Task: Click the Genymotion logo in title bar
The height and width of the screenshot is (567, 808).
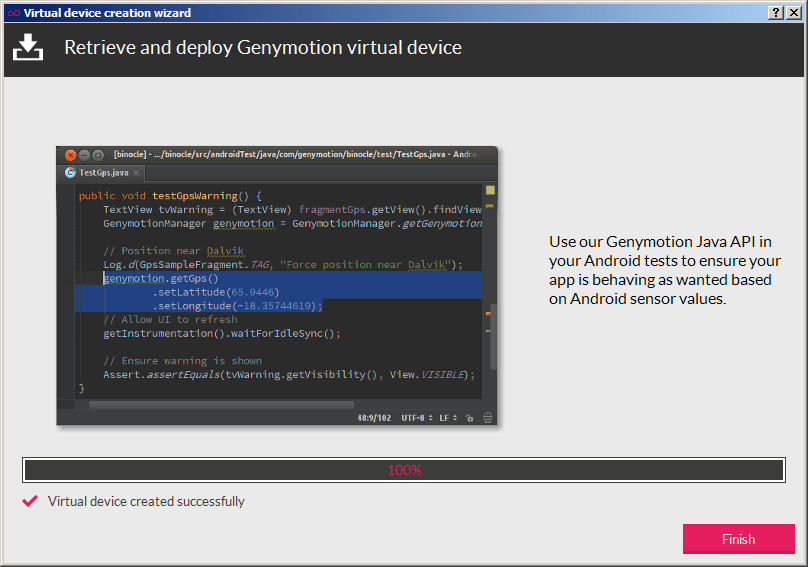Action: [14, 13]
